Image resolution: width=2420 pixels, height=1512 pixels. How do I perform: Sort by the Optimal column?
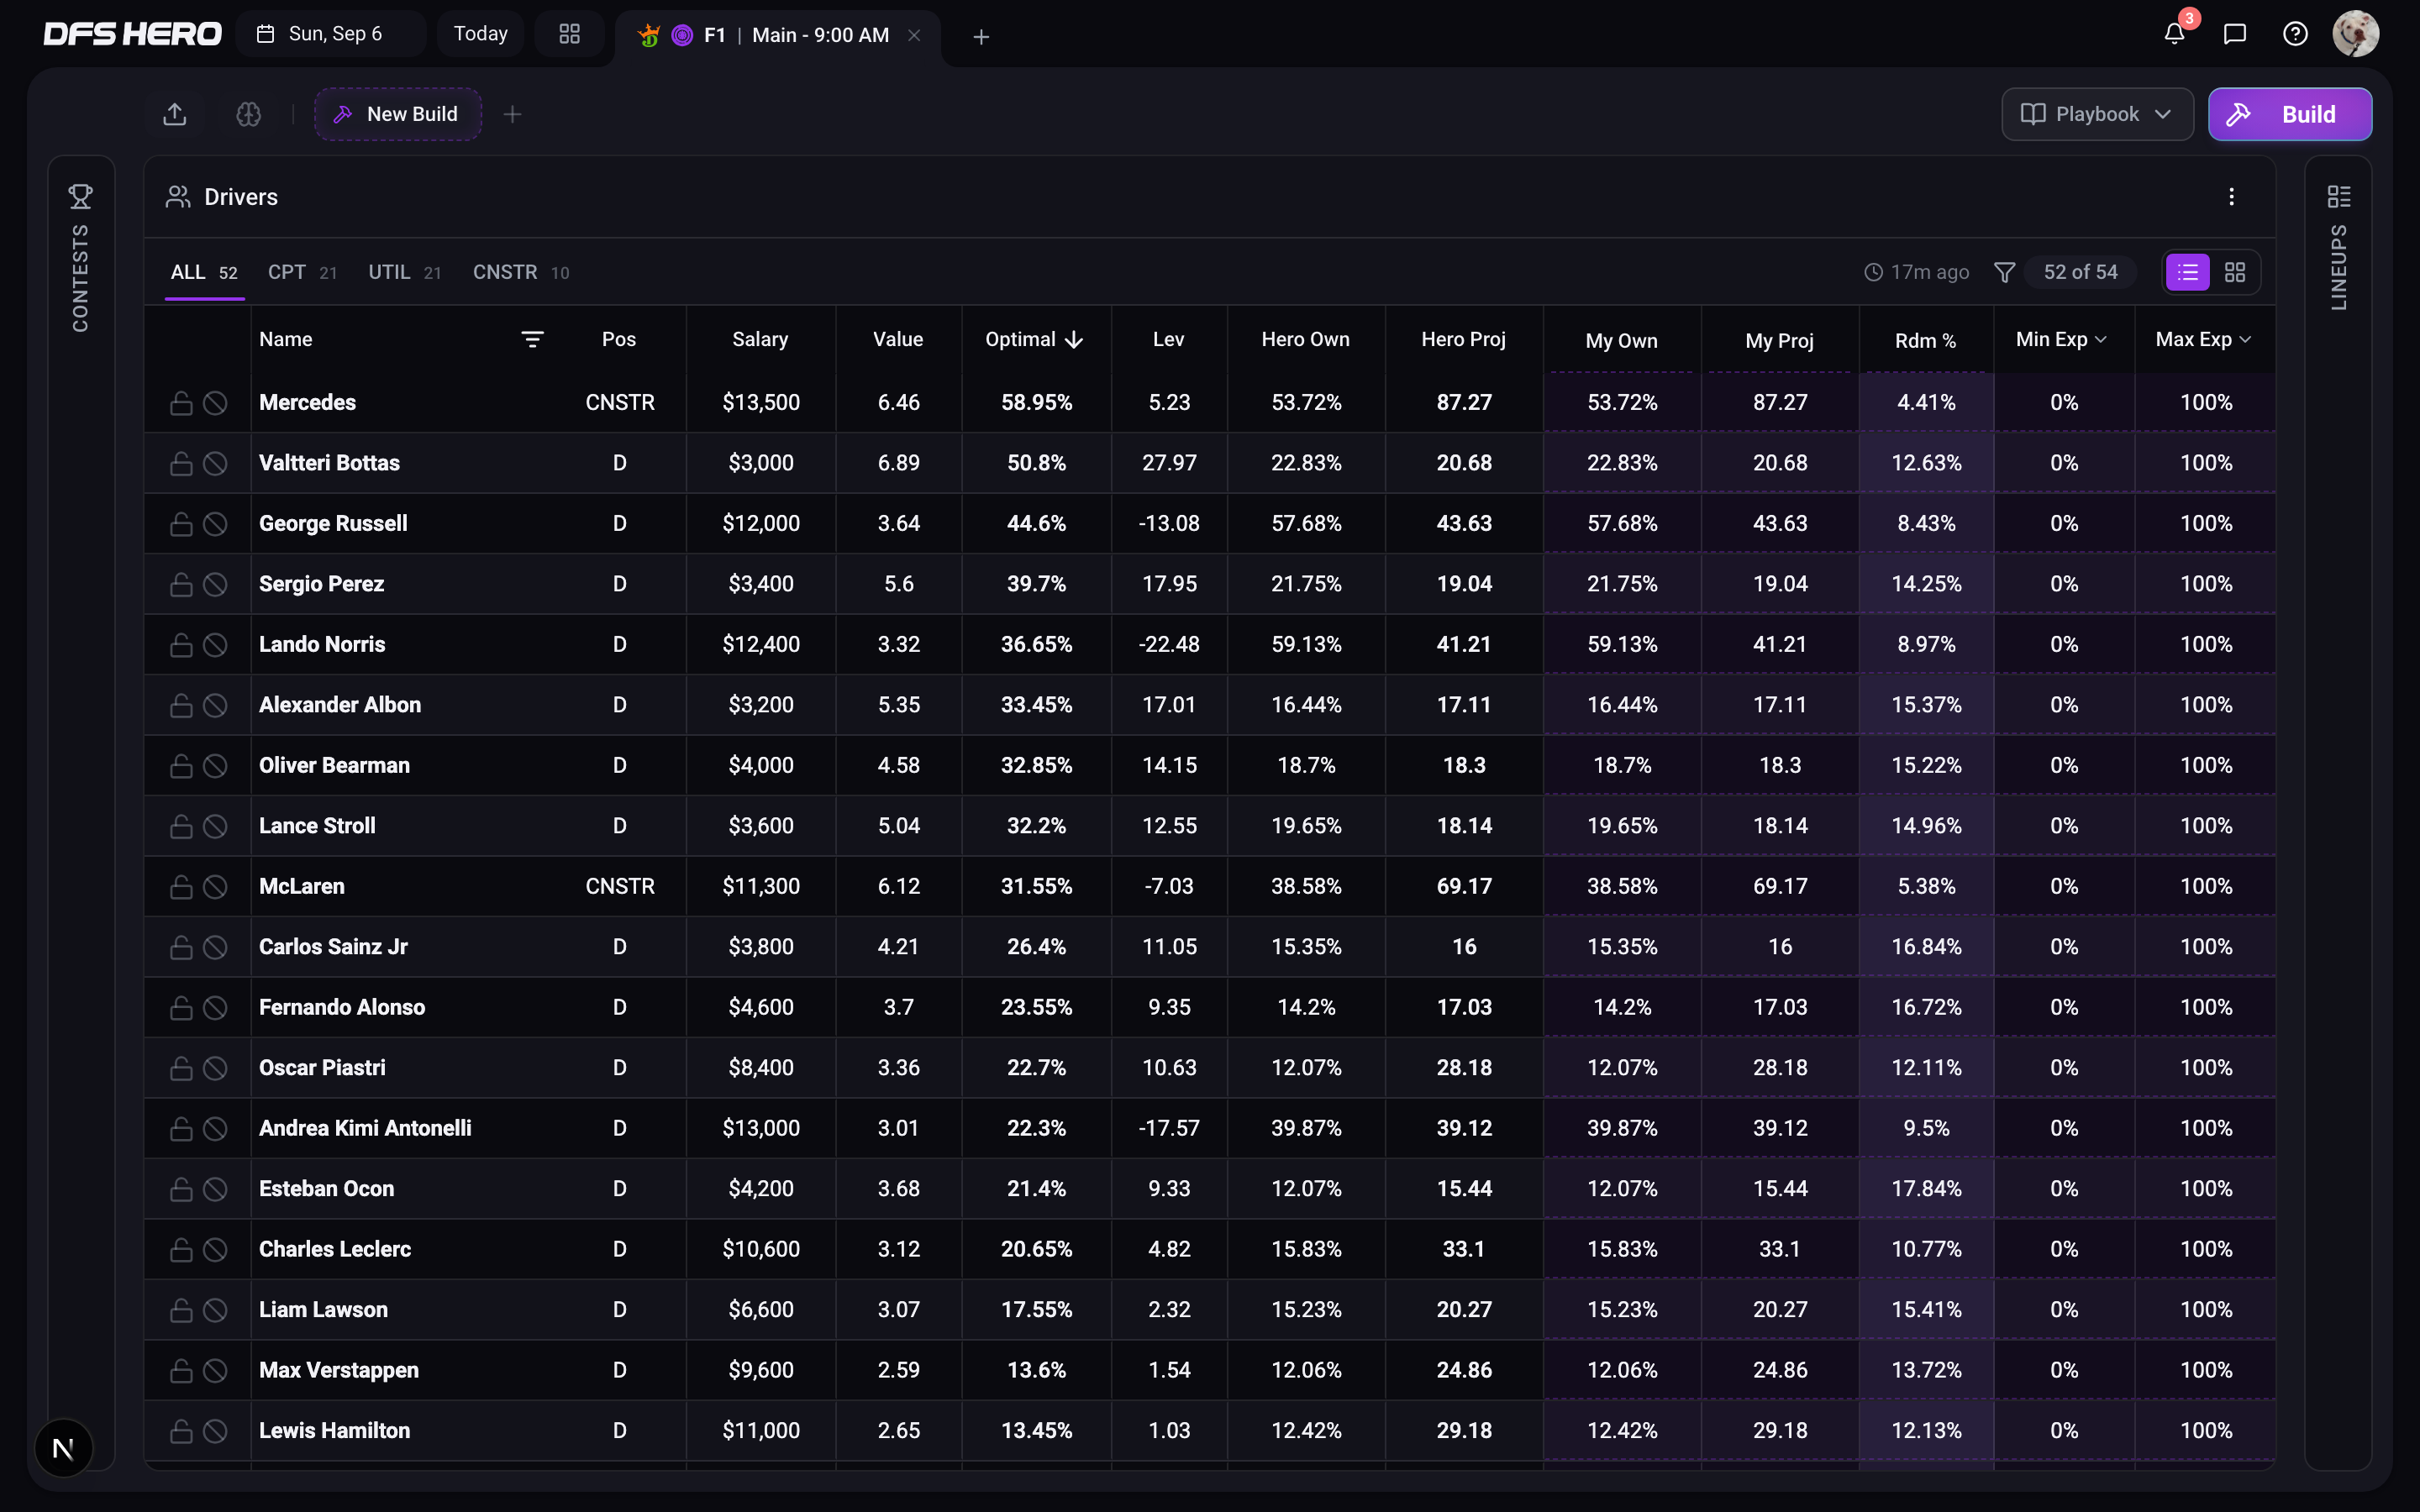(x=1034, y=340)
